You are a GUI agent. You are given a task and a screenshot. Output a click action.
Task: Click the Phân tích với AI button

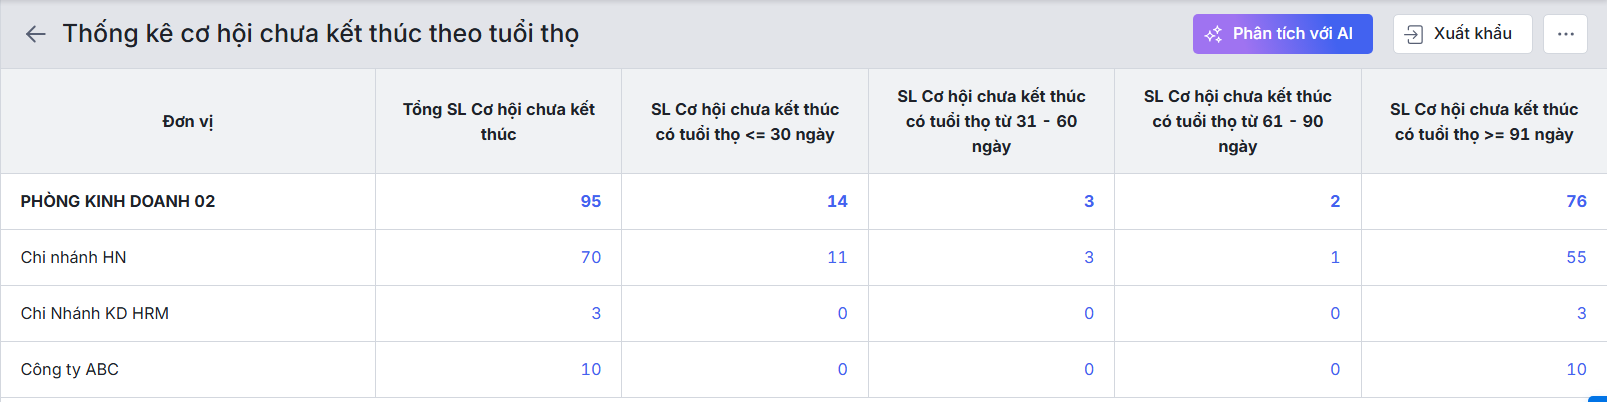1282,34
